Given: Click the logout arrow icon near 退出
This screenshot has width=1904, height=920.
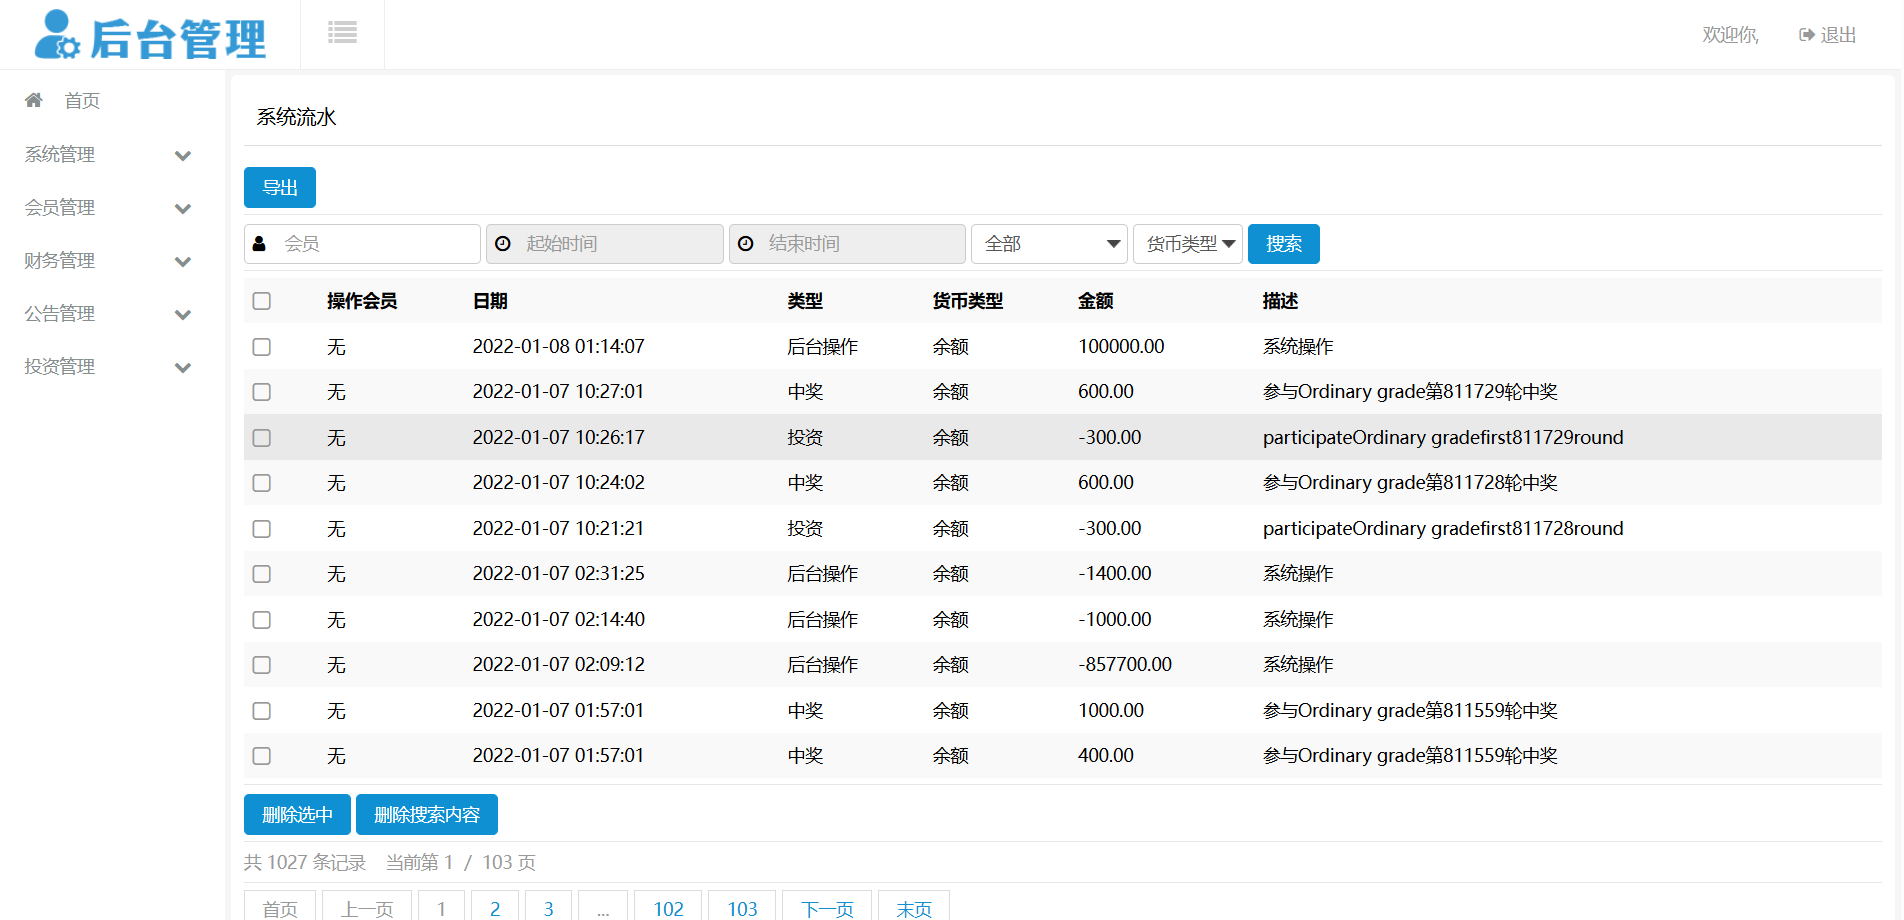Looking at the screenshot, I should [x=1806, y=35].
